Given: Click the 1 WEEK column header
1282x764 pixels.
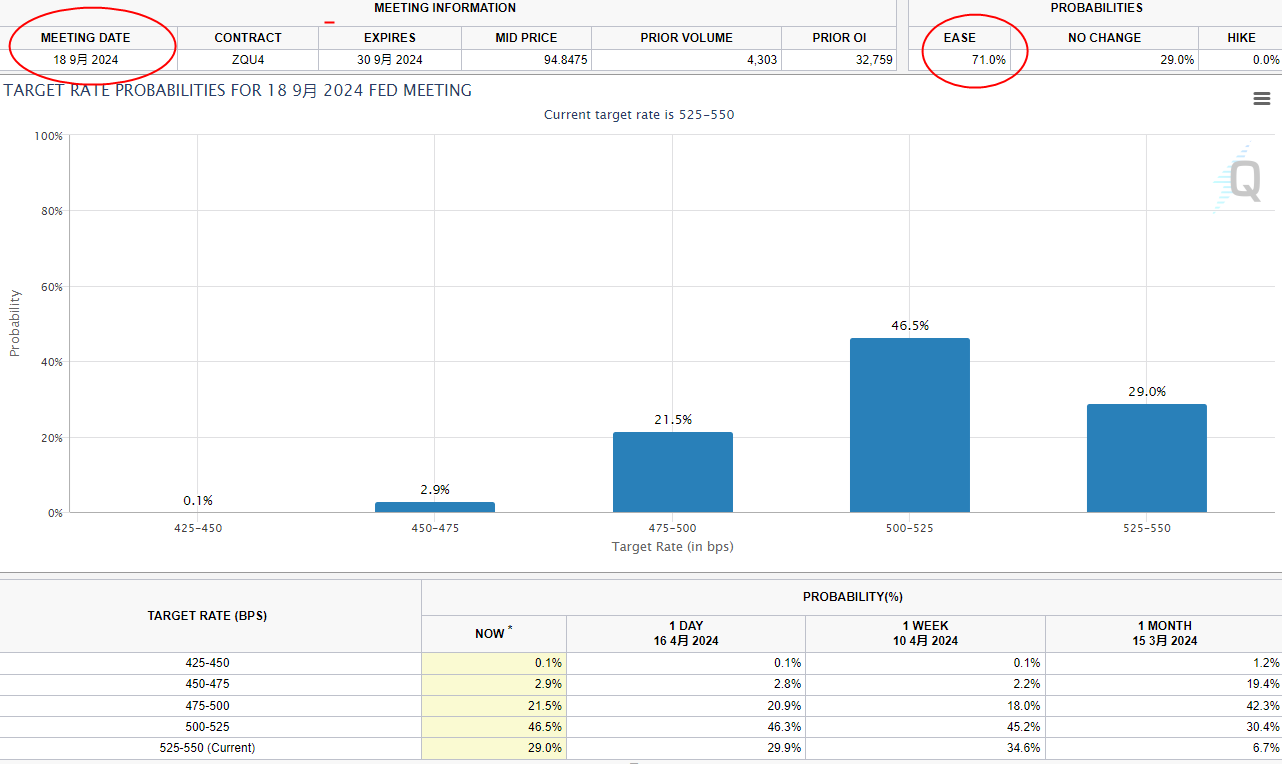Looking at the screenshot, I should [x=925, y=633].
